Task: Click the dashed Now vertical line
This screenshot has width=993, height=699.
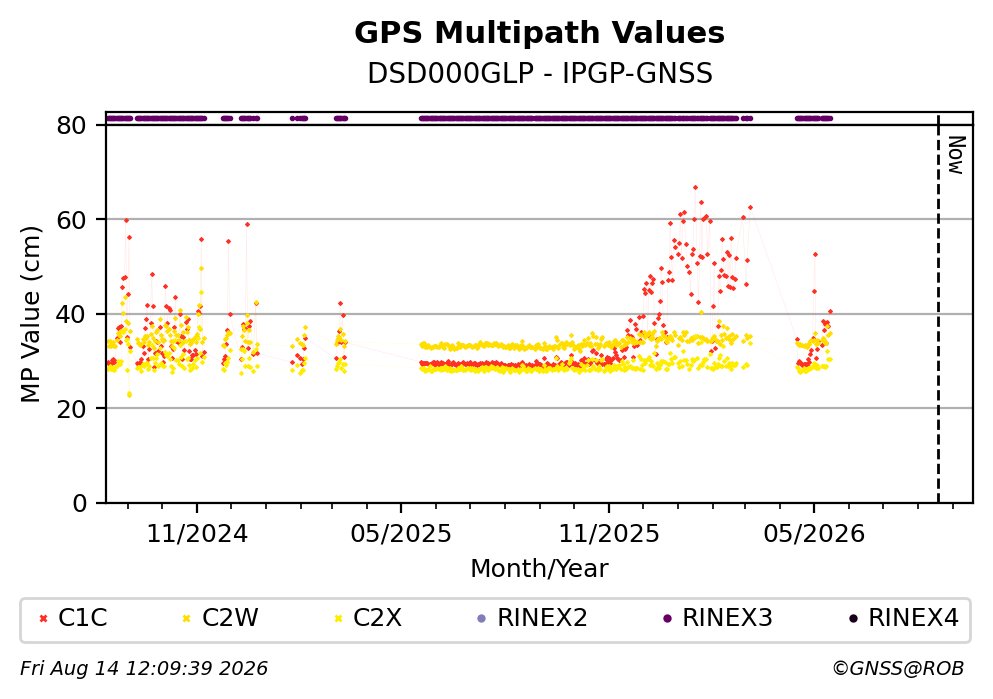Action: pyautogui.click(x=938, y=309)
